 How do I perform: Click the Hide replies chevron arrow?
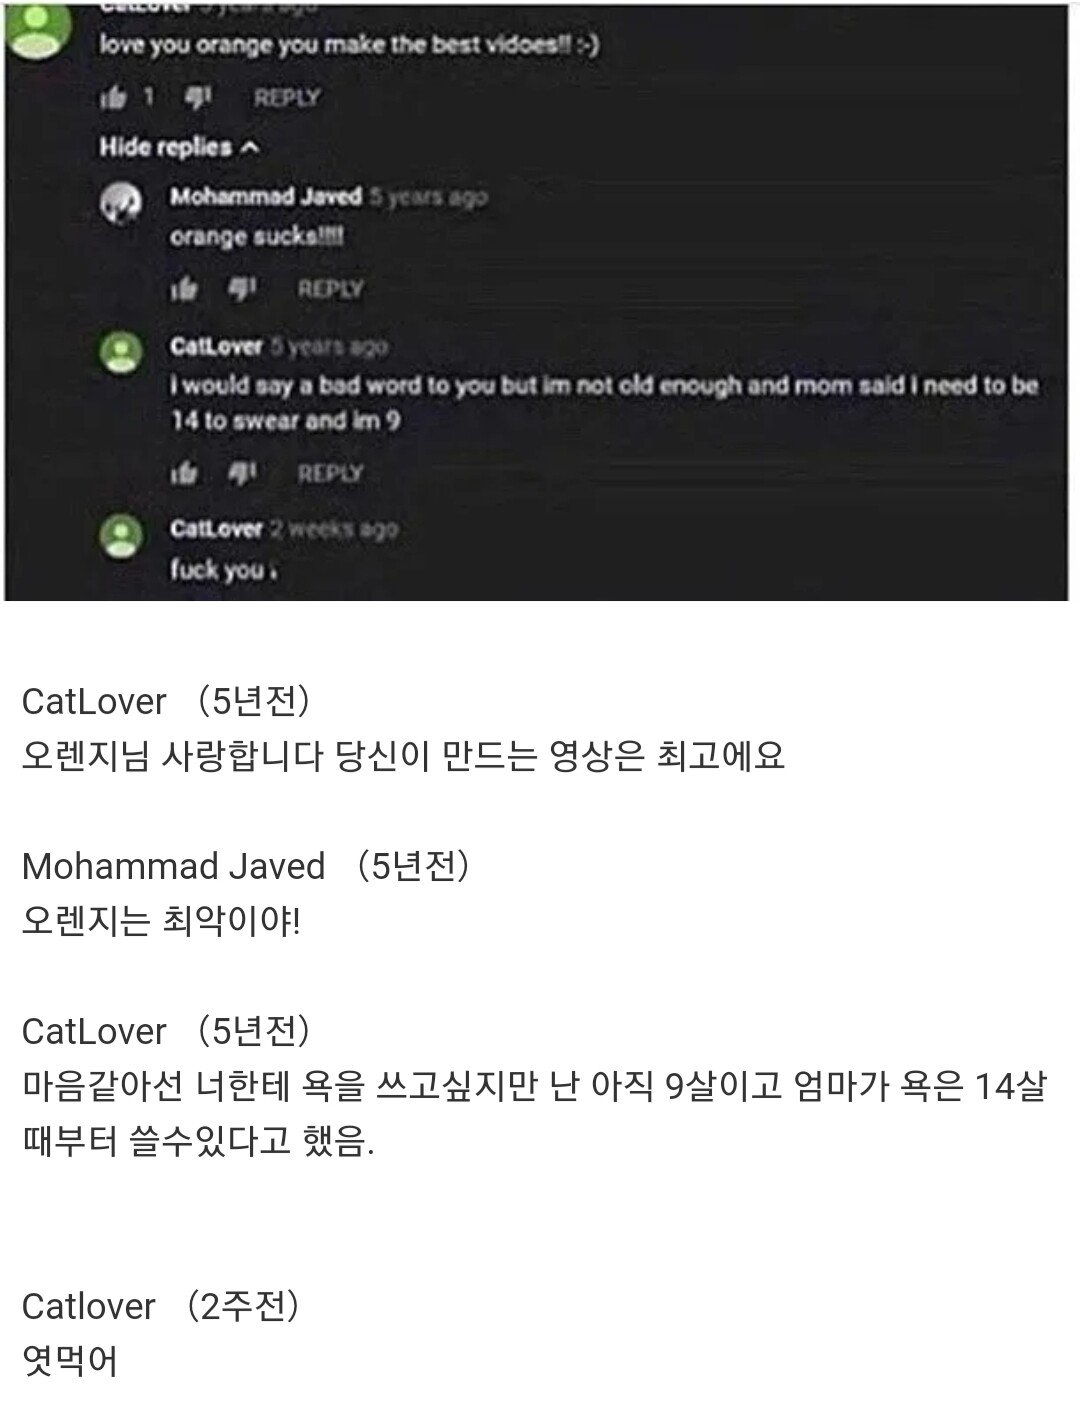point(250,148)
